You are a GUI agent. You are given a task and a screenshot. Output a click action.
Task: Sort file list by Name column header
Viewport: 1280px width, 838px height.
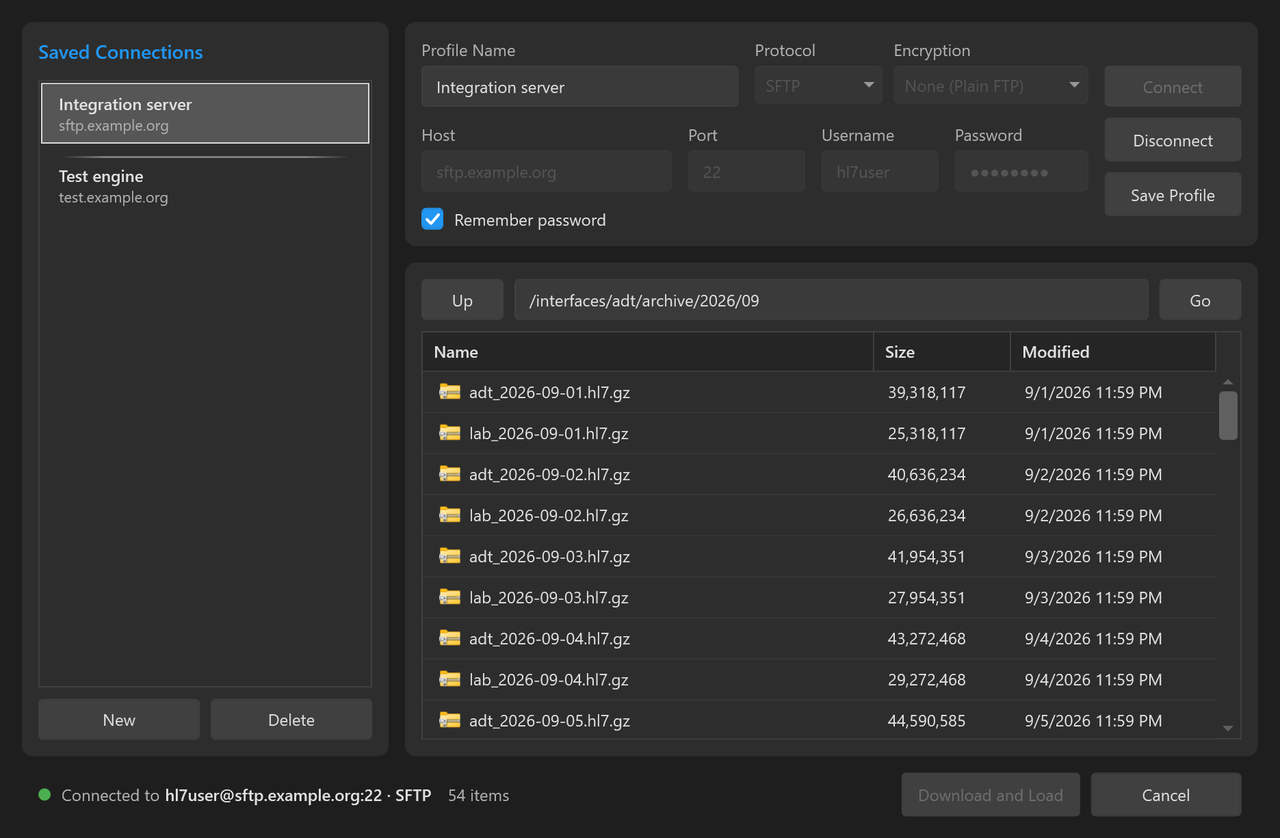[647, 352]
